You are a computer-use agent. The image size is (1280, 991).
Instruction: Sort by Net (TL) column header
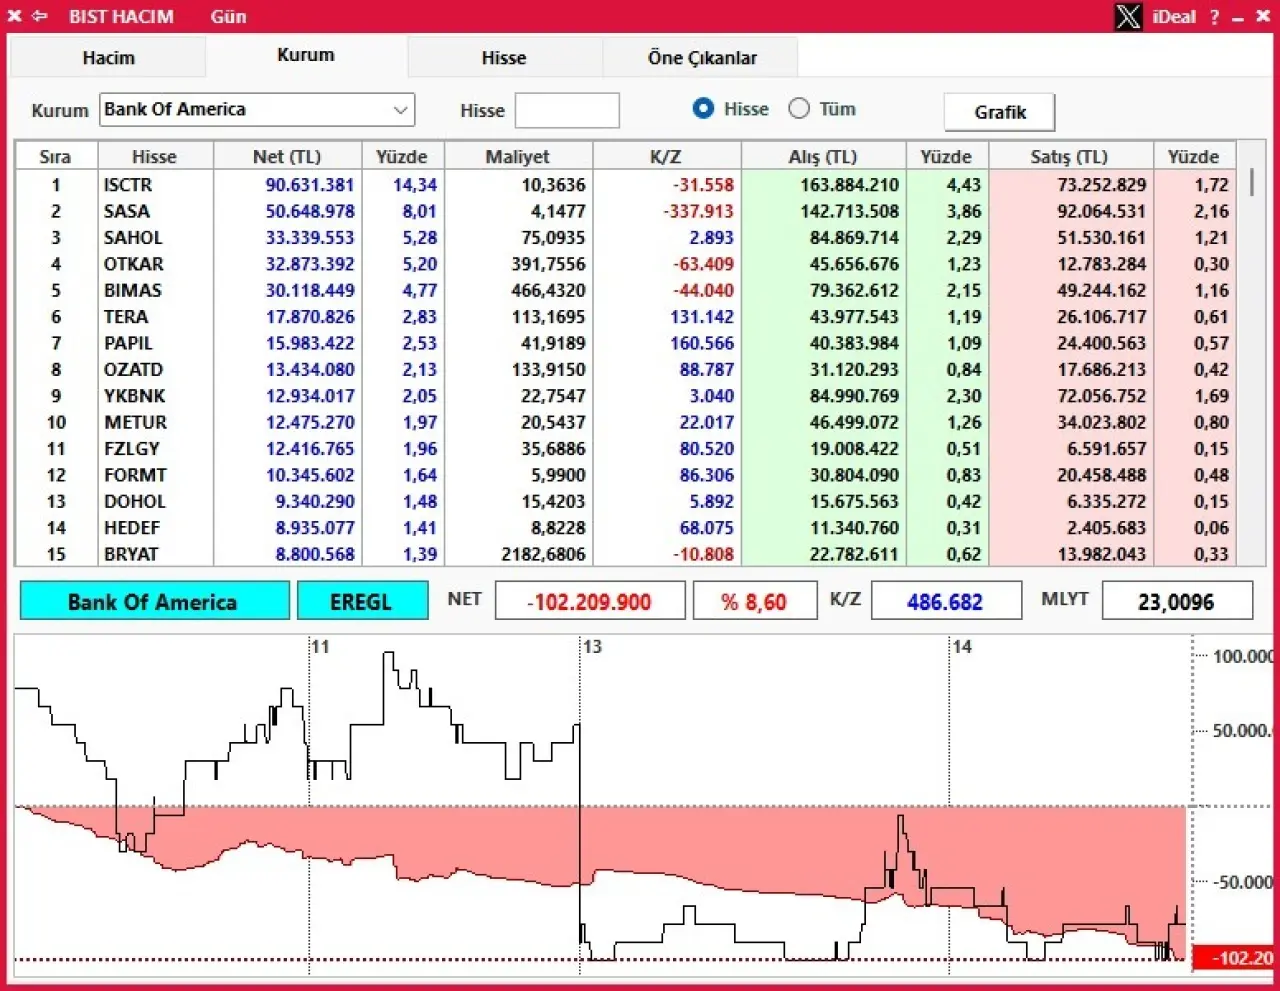(x=287, y=157)
